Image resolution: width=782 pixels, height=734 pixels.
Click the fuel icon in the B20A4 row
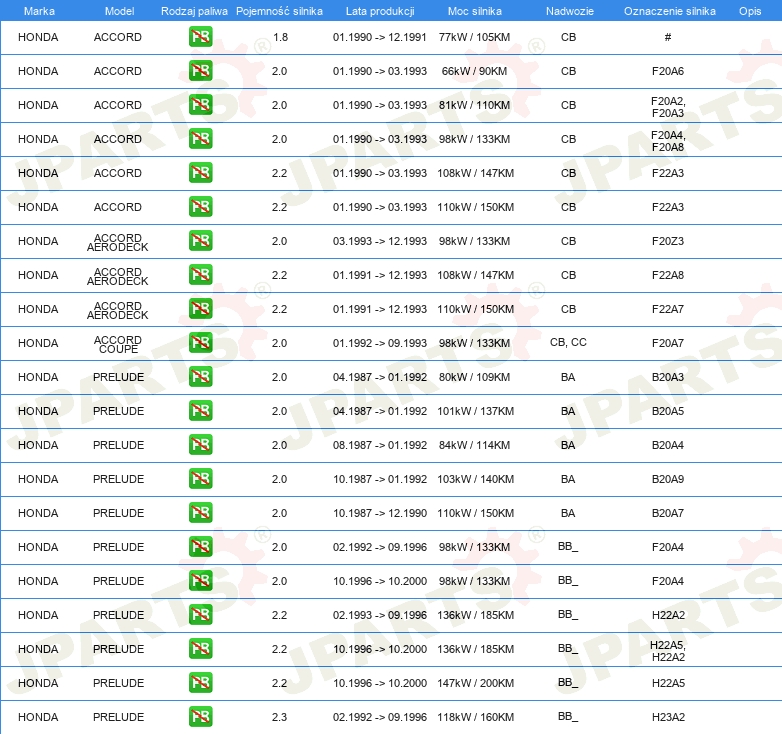click(x=200, y=444)
